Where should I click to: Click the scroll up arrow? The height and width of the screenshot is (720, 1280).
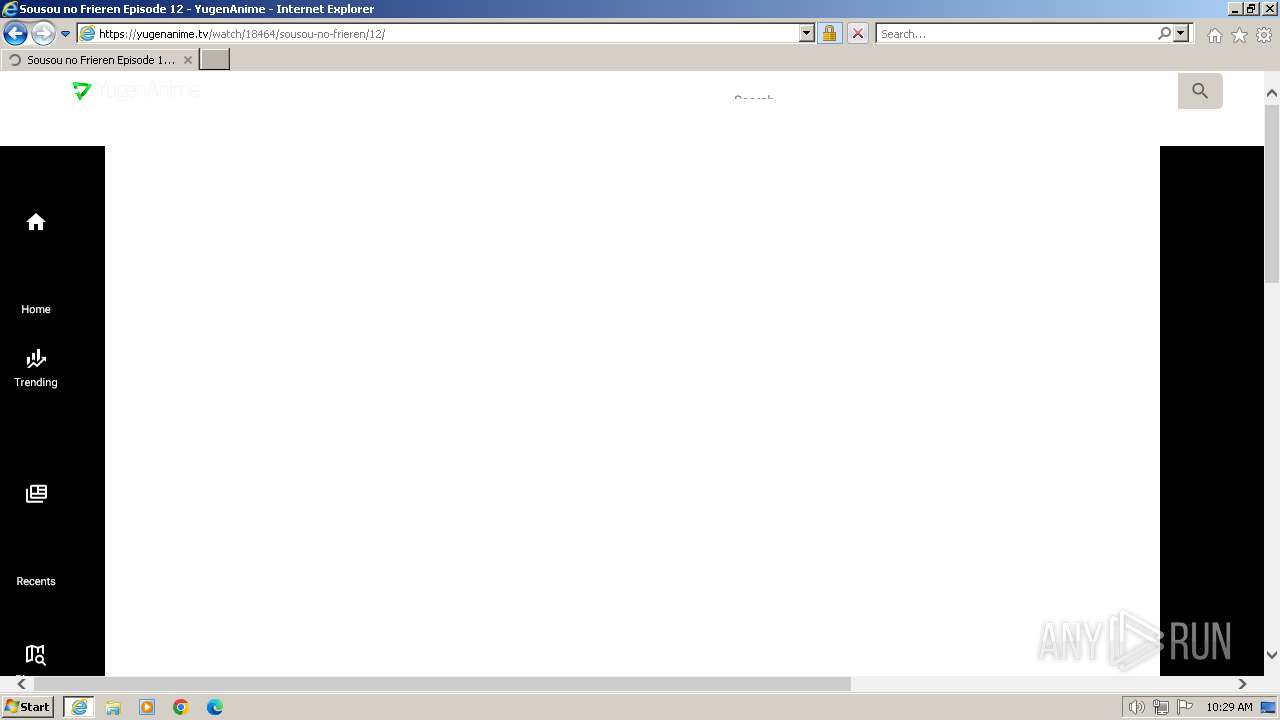click(1272, 93)
